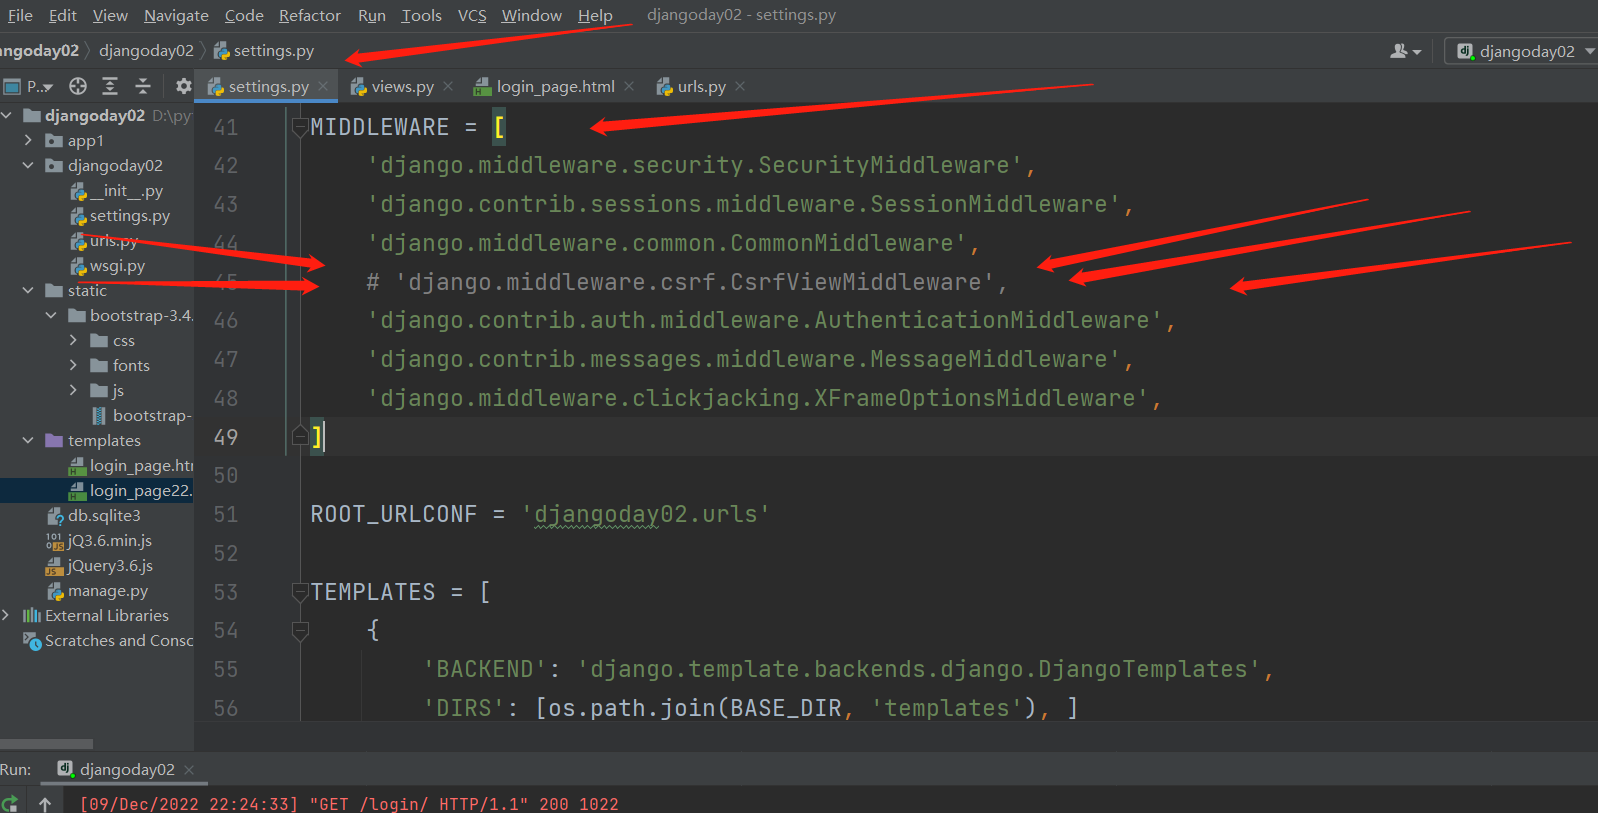Open the djangoday02 run configuration dropdown

tap(1520, 51)
